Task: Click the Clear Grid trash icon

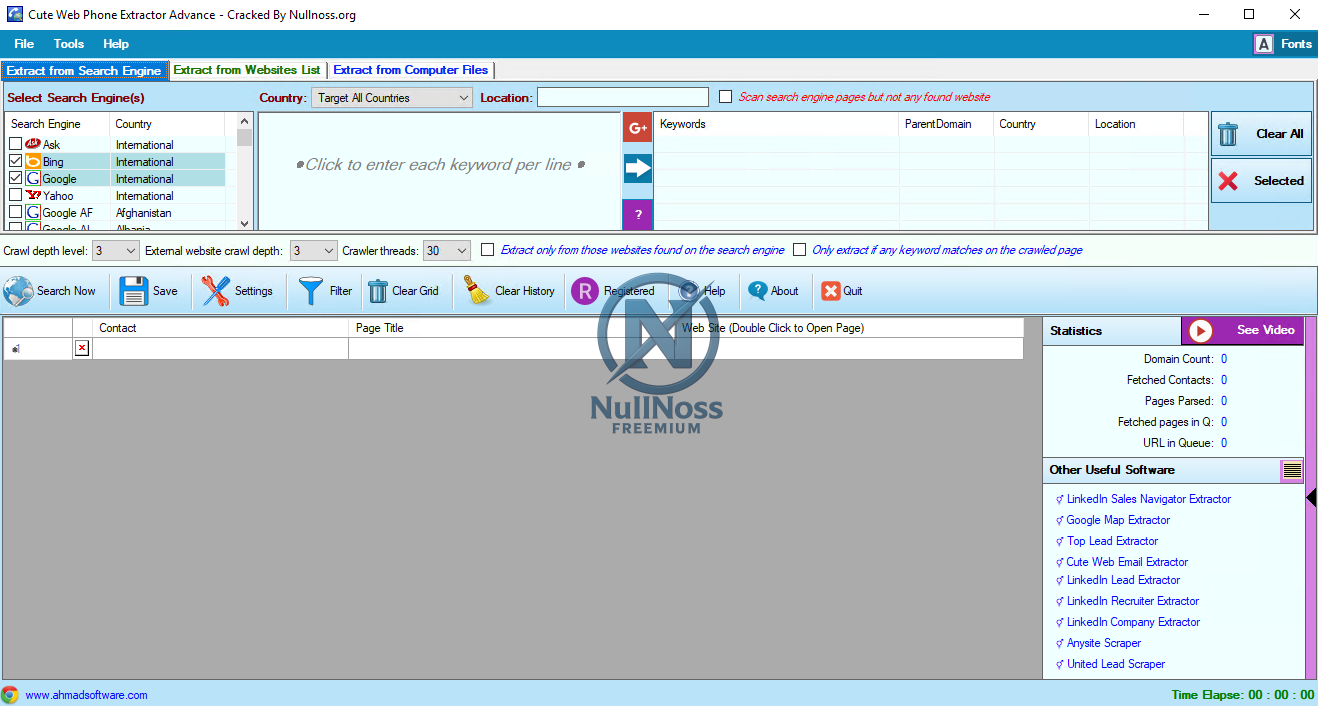Action: pyautogui.click(x=378, y=291)
